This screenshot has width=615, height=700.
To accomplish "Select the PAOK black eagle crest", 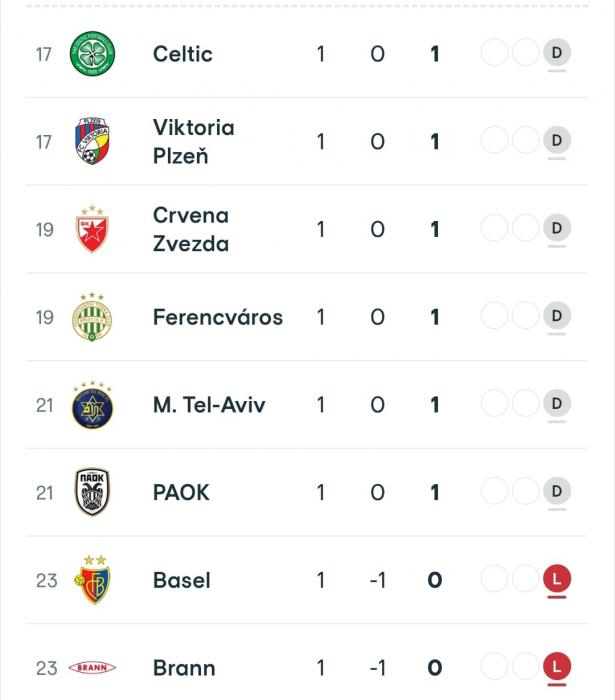I will pyautogui.click(x=92, y=492).
